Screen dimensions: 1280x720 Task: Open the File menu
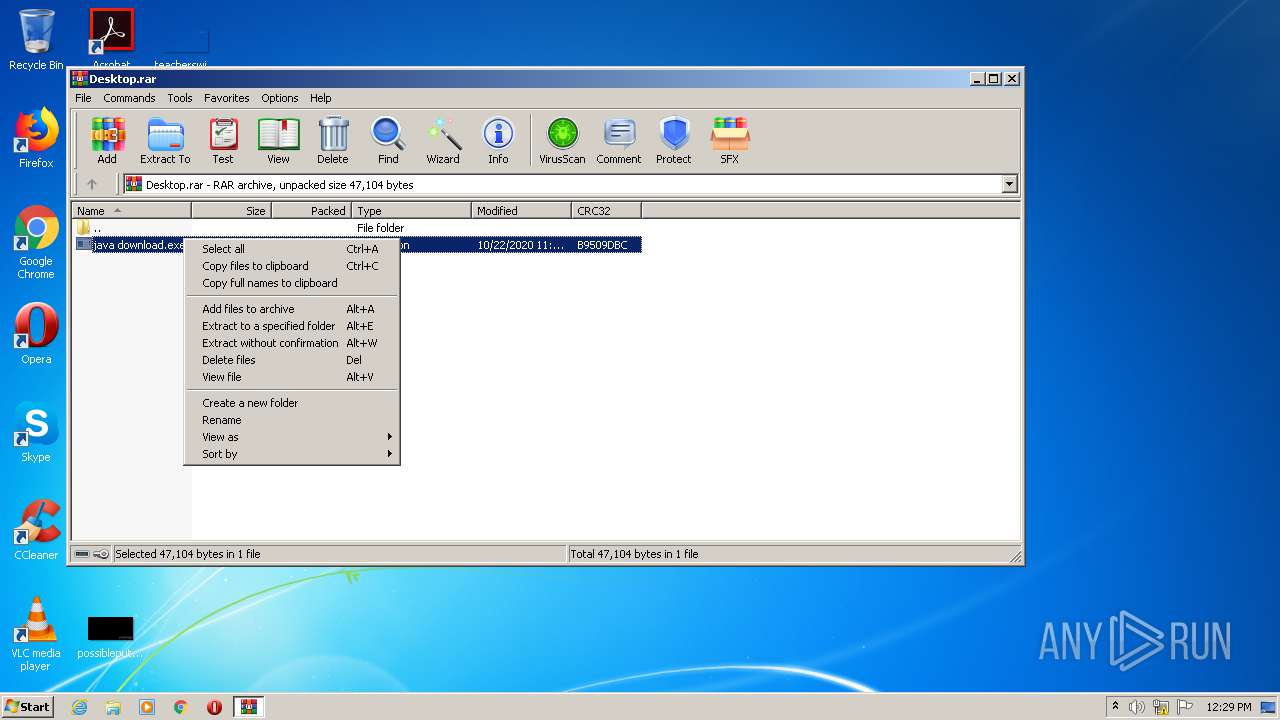(83, 98)
